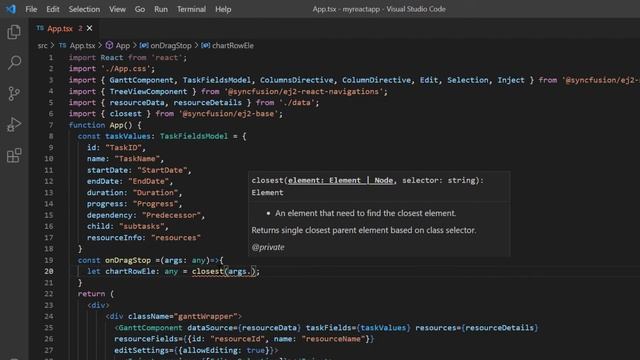Click 'editSettings' attribute on line 27
This screenshot has height=360, width=640.
pos(141,350)
